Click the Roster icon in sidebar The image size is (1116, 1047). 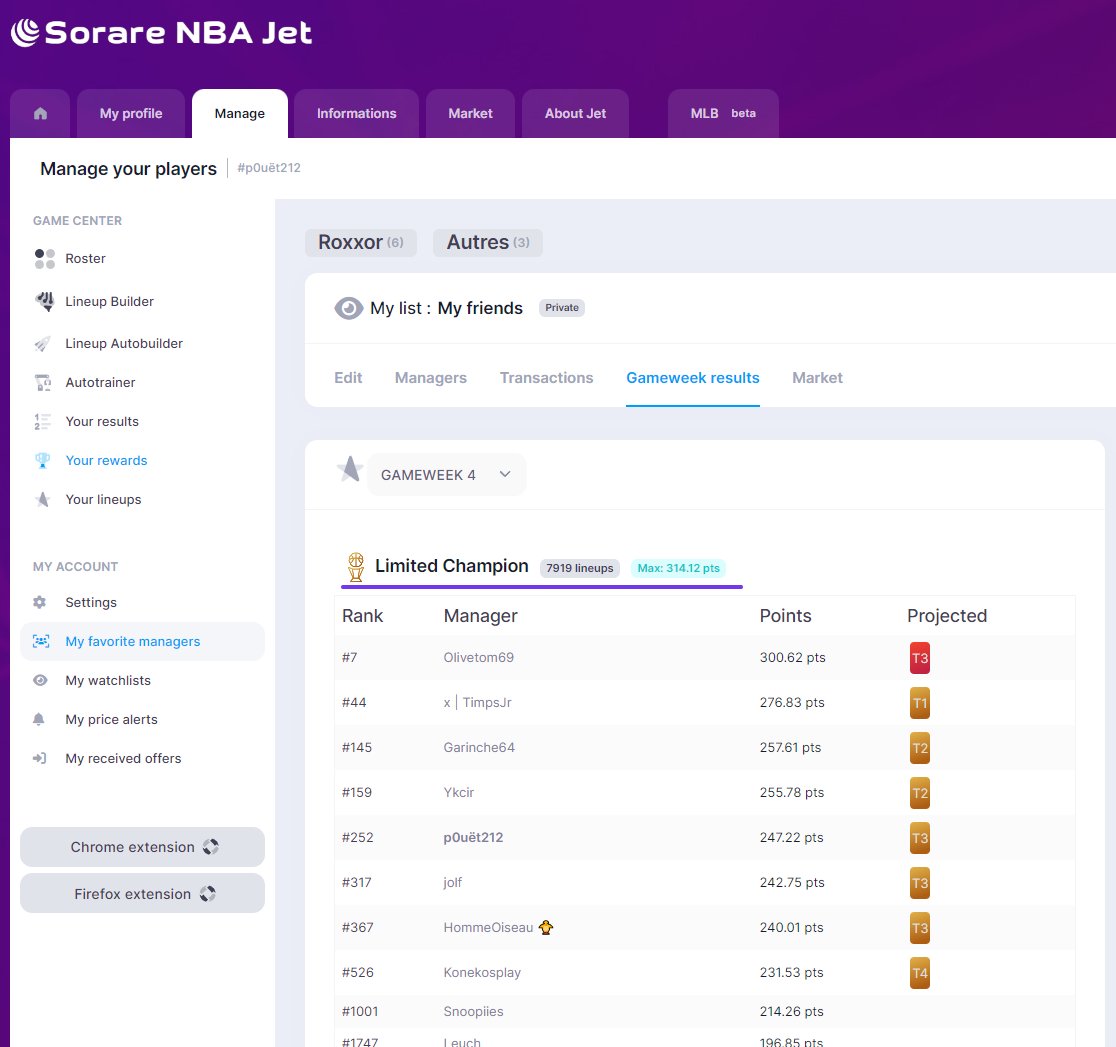[x=44, y=258]
